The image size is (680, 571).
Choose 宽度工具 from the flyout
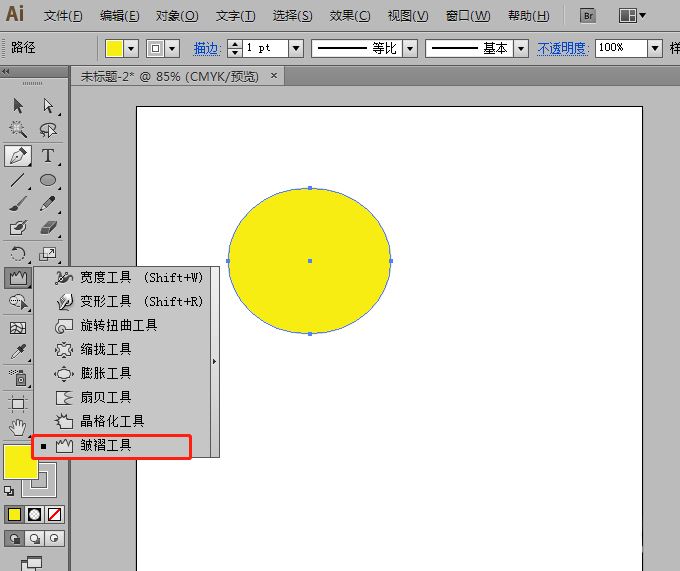123,277
